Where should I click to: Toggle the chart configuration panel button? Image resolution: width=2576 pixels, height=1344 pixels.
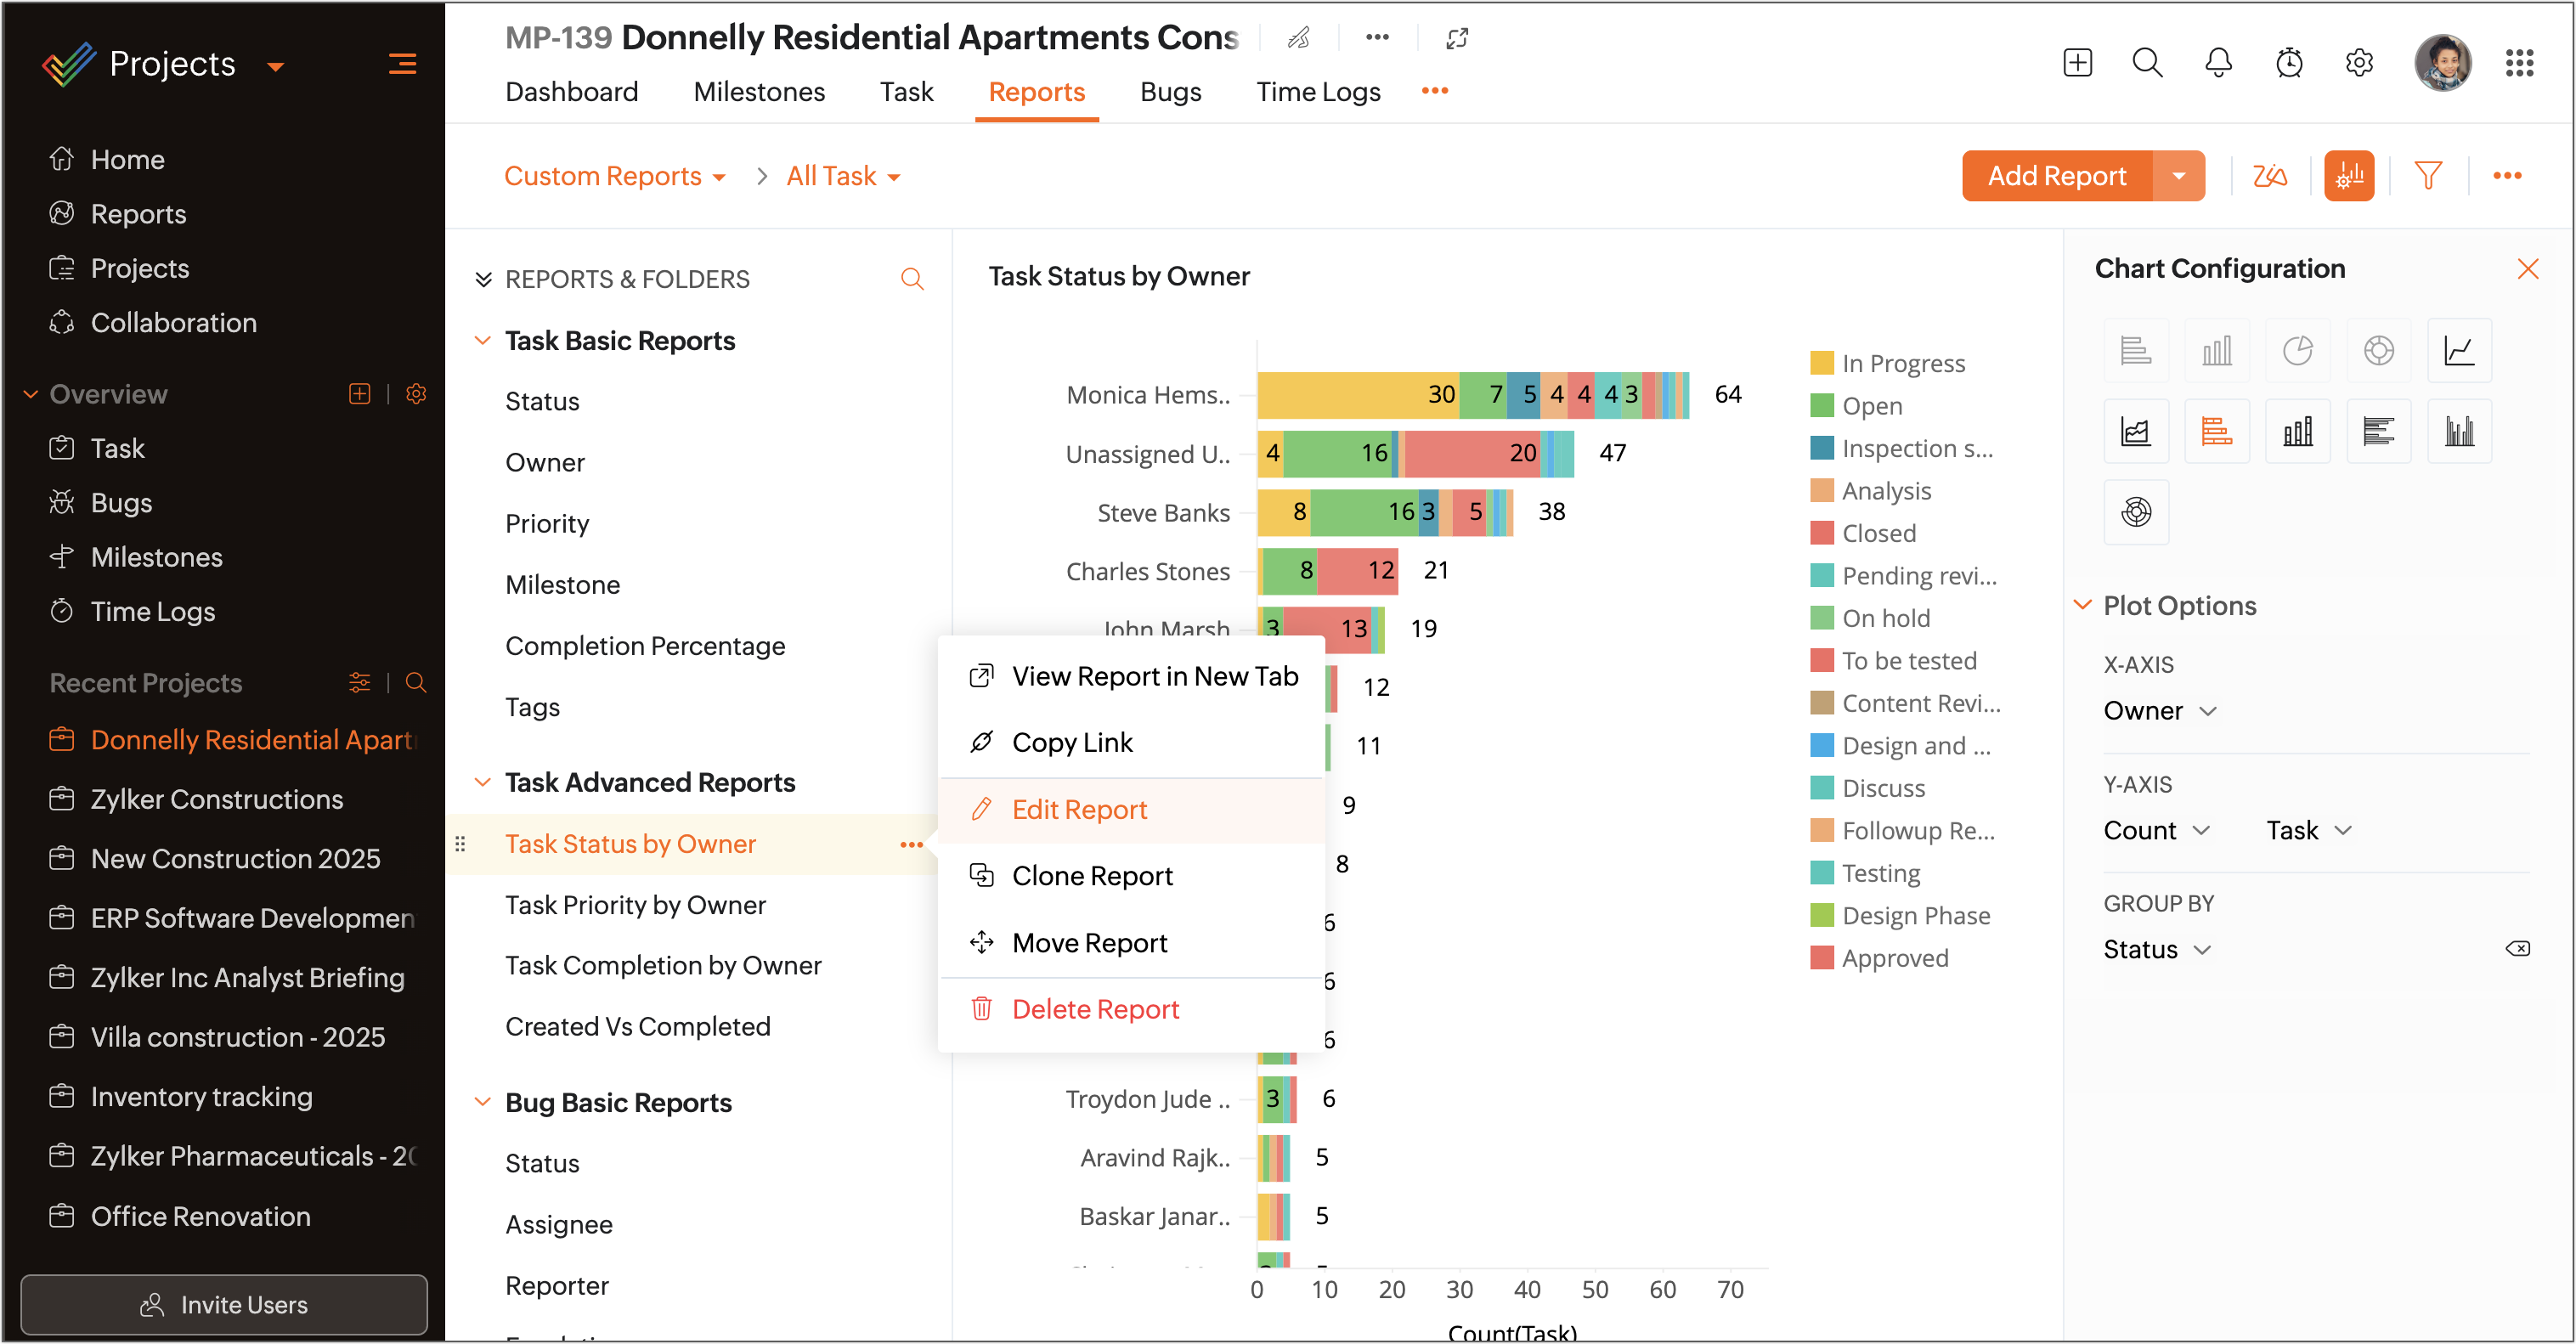[x=2348, y=176]
